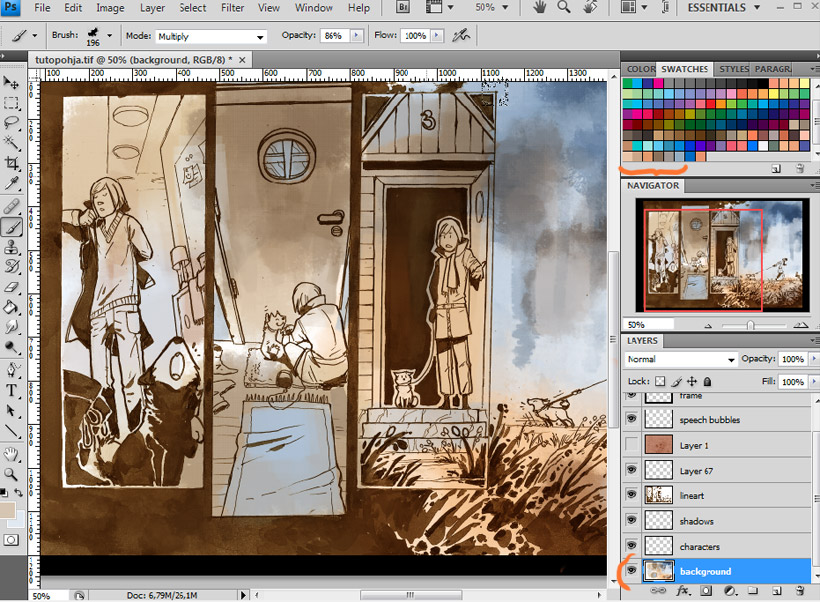The image size is (820, 602).
Task: Click the brush Opacity field
Action: point(333,36)
